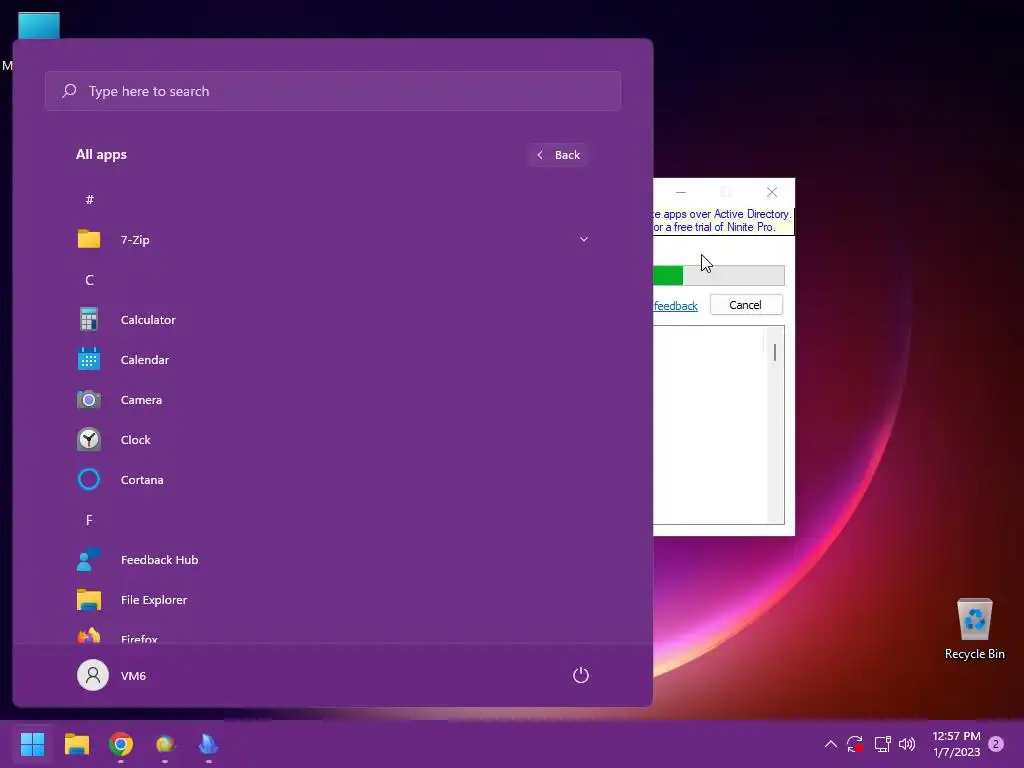
Task: Click the Ninite Pro trial link text
Action: click(714, 227)
